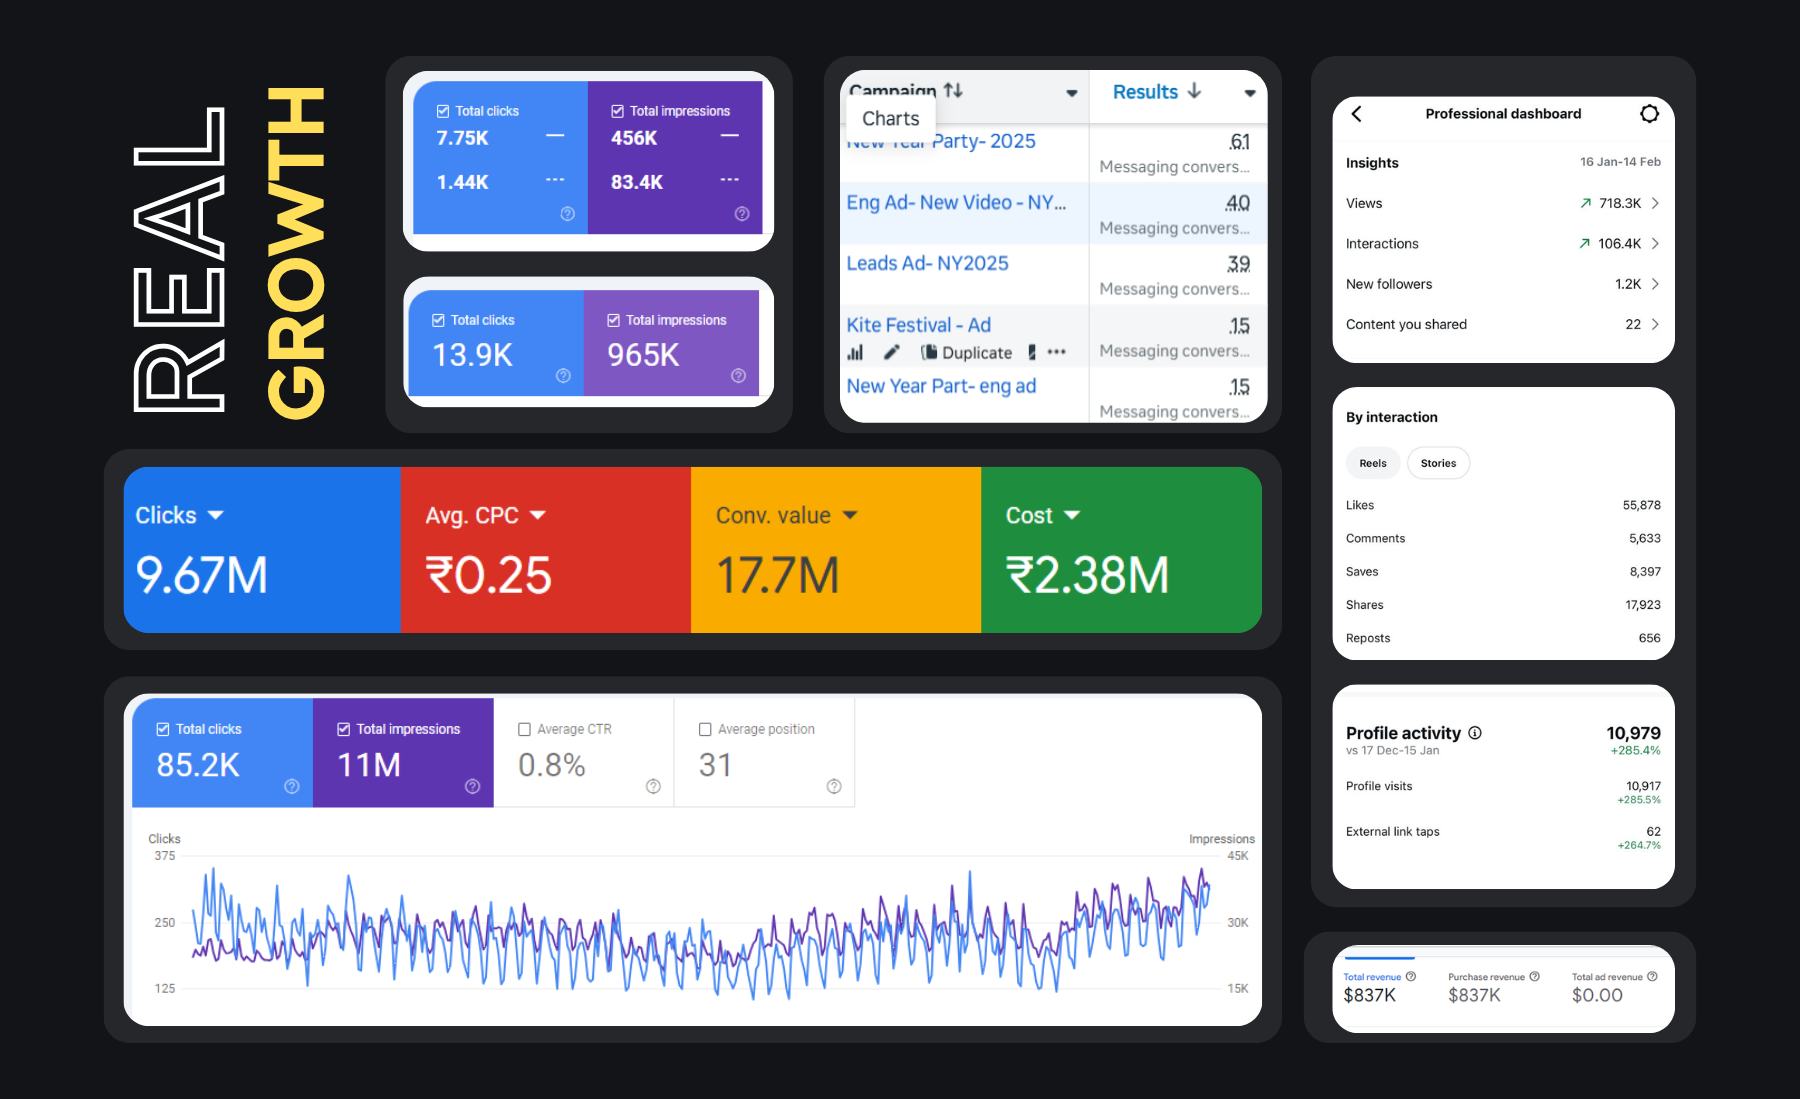Click the help icon on the 7.75K Total clicks card
Viewport: 1800px width, 1099px height.
point(566,213)
